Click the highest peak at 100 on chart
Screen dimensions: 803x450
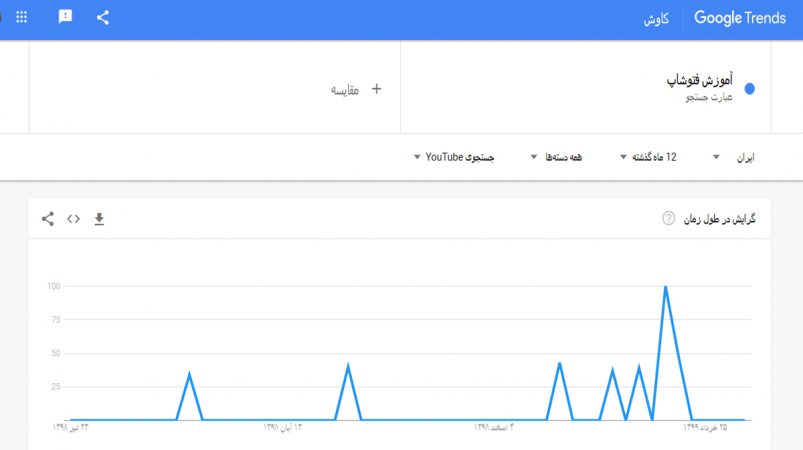tap(665, 286)
